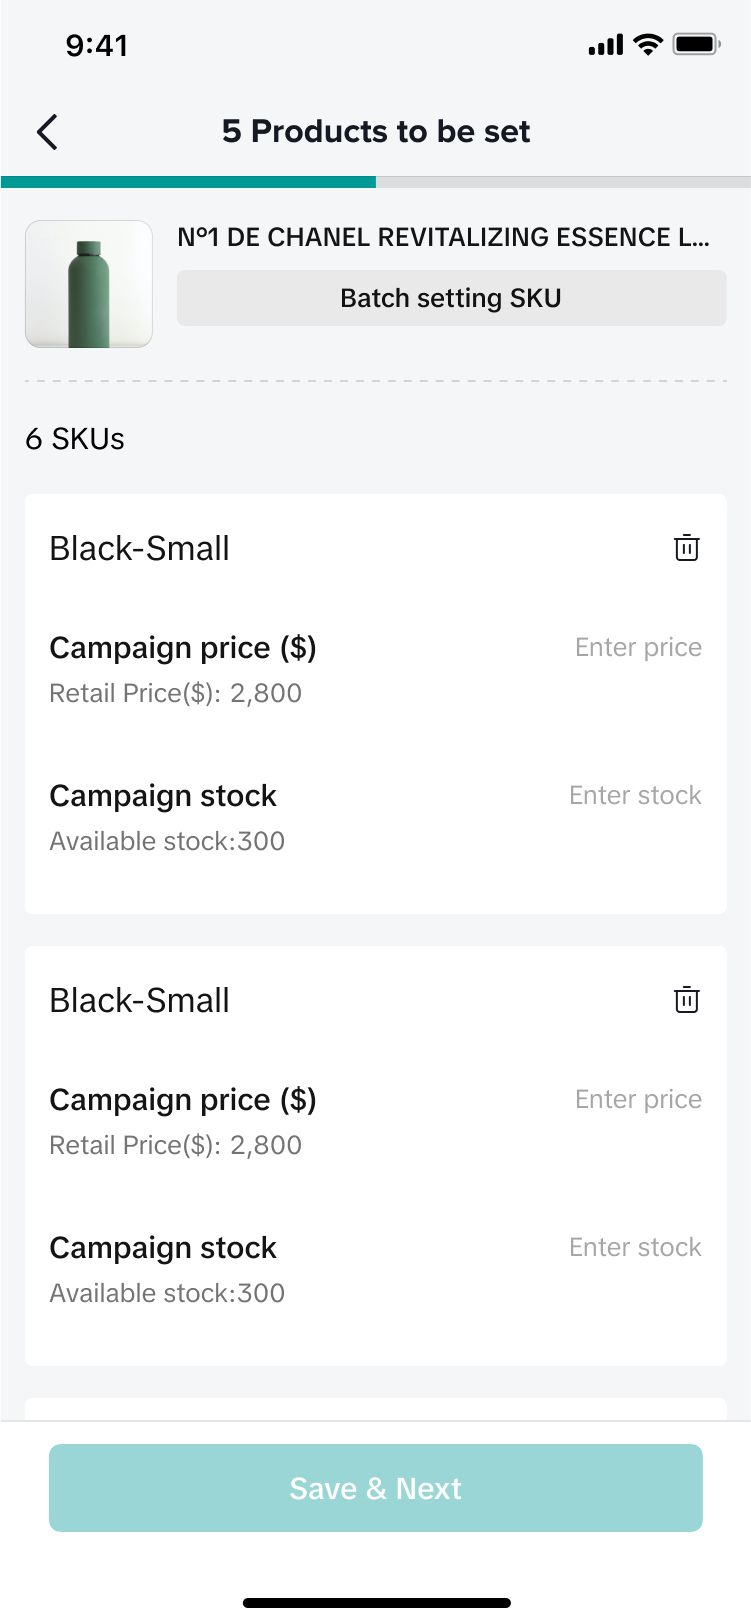Tap the teal setup progress bar
Screen dimensions: 751x1624
pyautogui.click(x=188, y=182)
